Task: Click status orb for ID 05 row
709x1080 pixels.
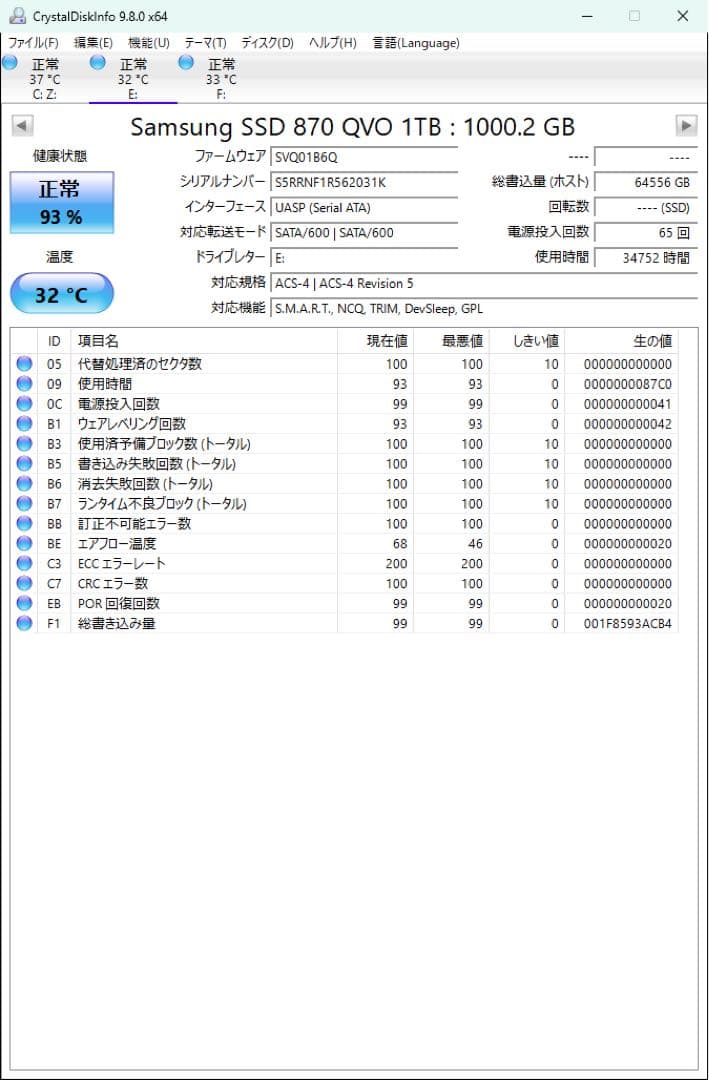Action: pyautogui.click(x=25, y=364)
